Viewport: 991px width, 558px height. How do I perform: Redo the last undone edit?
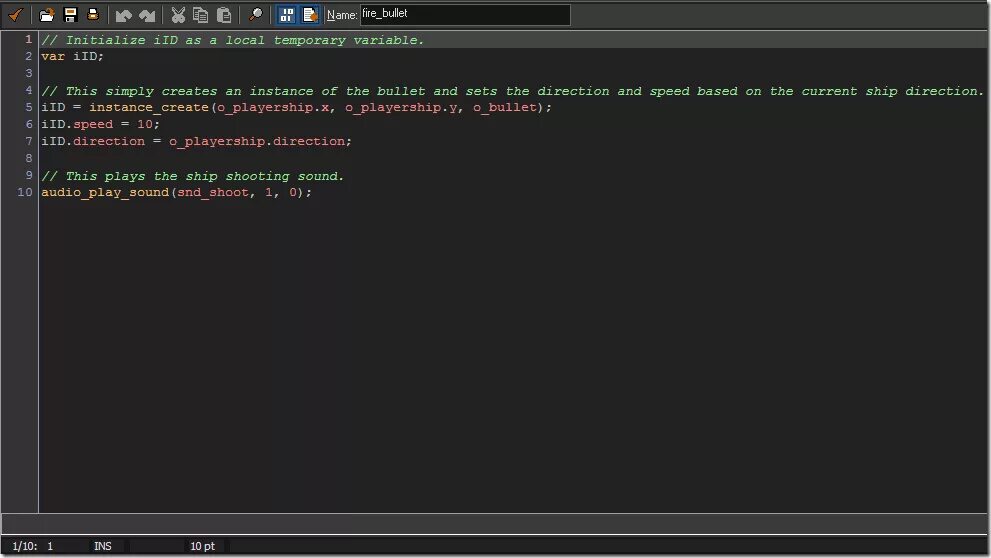pos(147,15)
